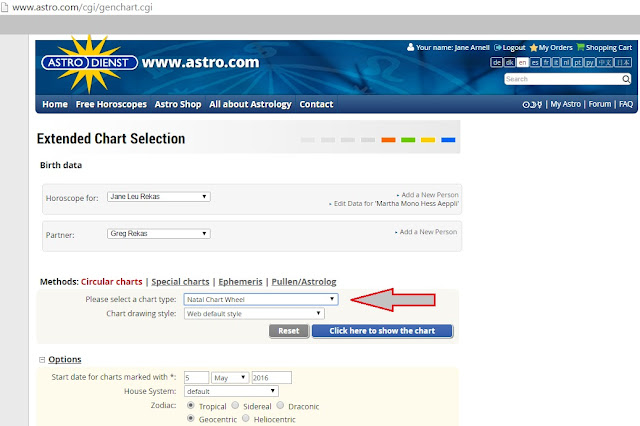
Task: Open the Chart drawing style dropdown
Action: (254, 313)
